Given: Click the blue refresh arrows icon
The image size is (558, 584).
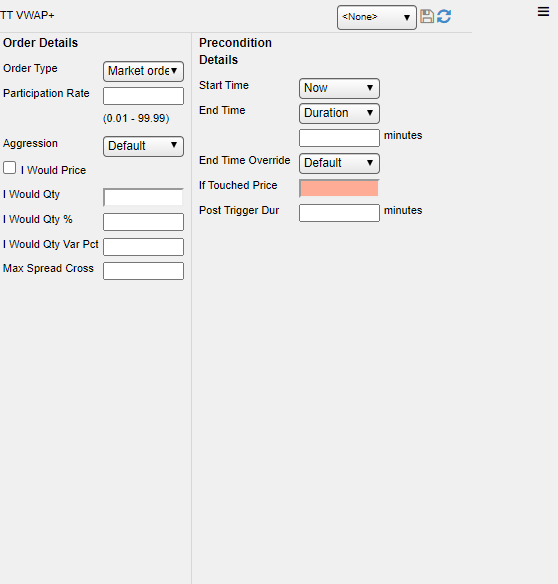Looking at the screenshot, I should (x=444, y=16).
